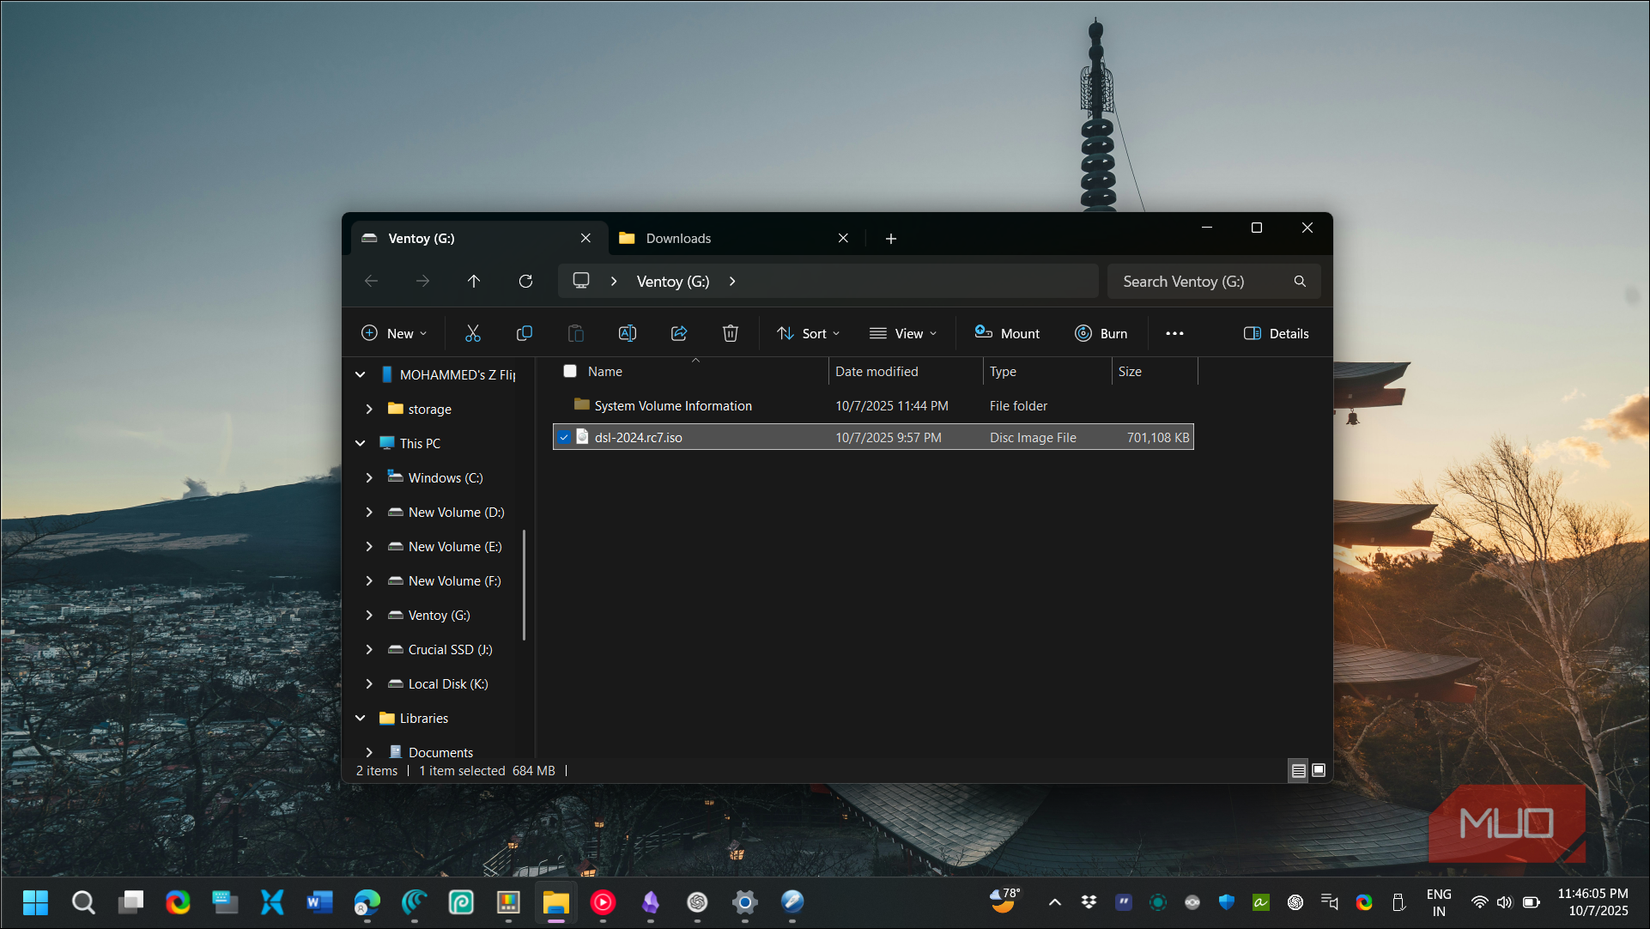Close the Downloads tab
Image resolution: width=1650 pixels, height=929 pixels.
843,238
